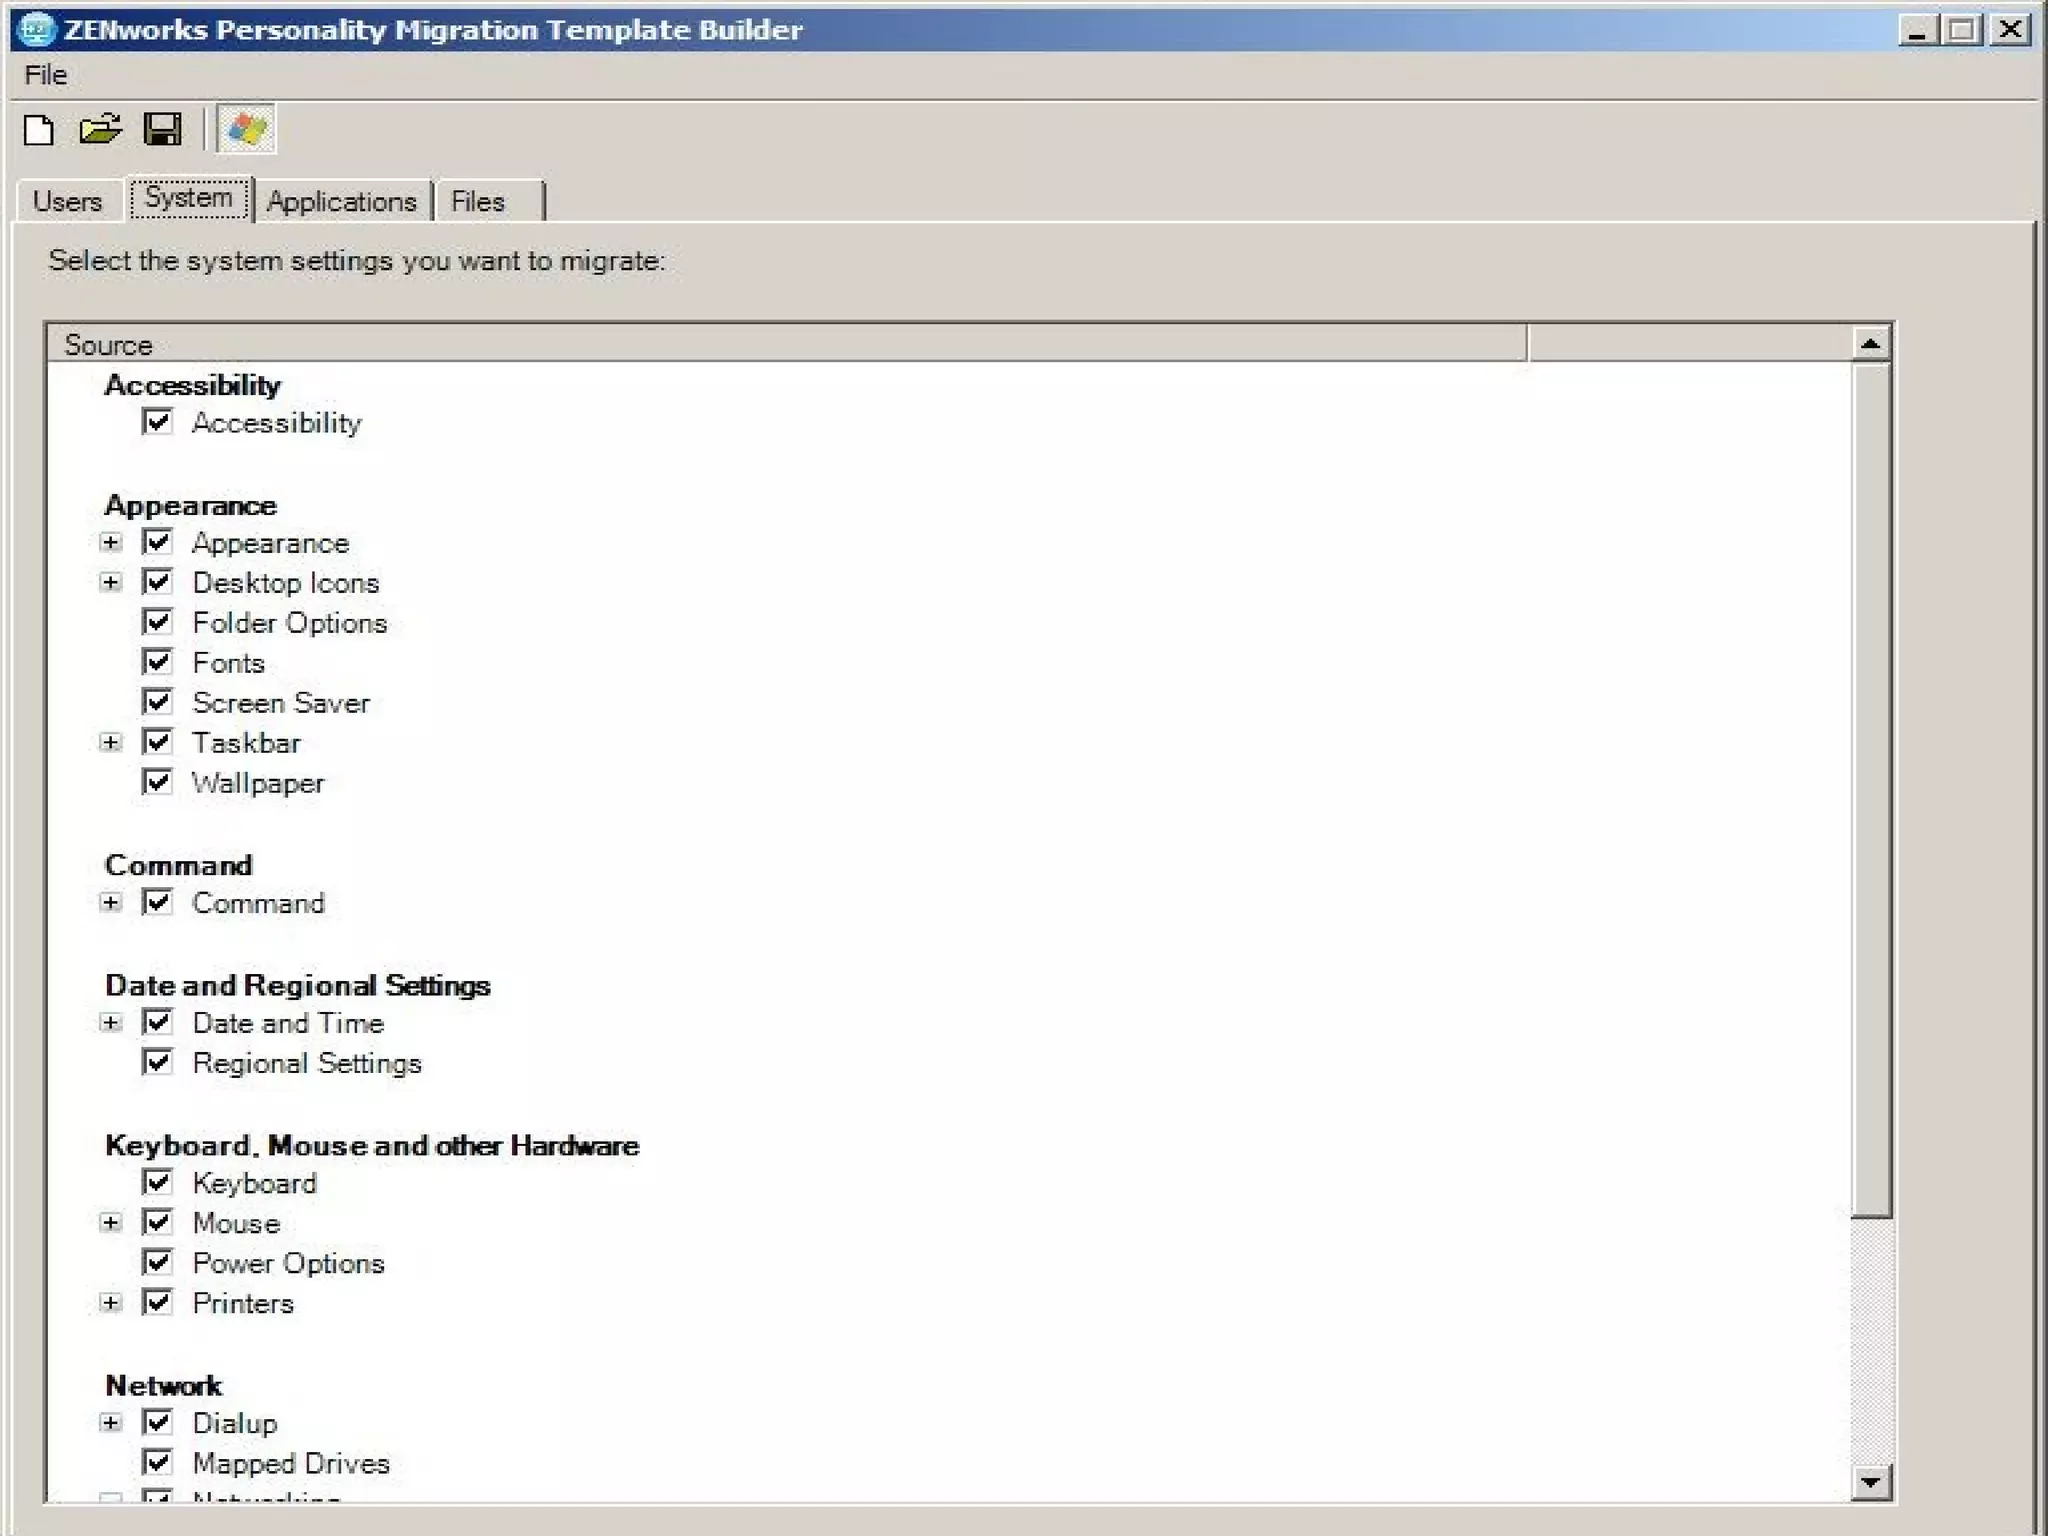Screen dimensions: 2048x1536
Task: Expand the Printers tree node
Action: [x=111, y=1303]
